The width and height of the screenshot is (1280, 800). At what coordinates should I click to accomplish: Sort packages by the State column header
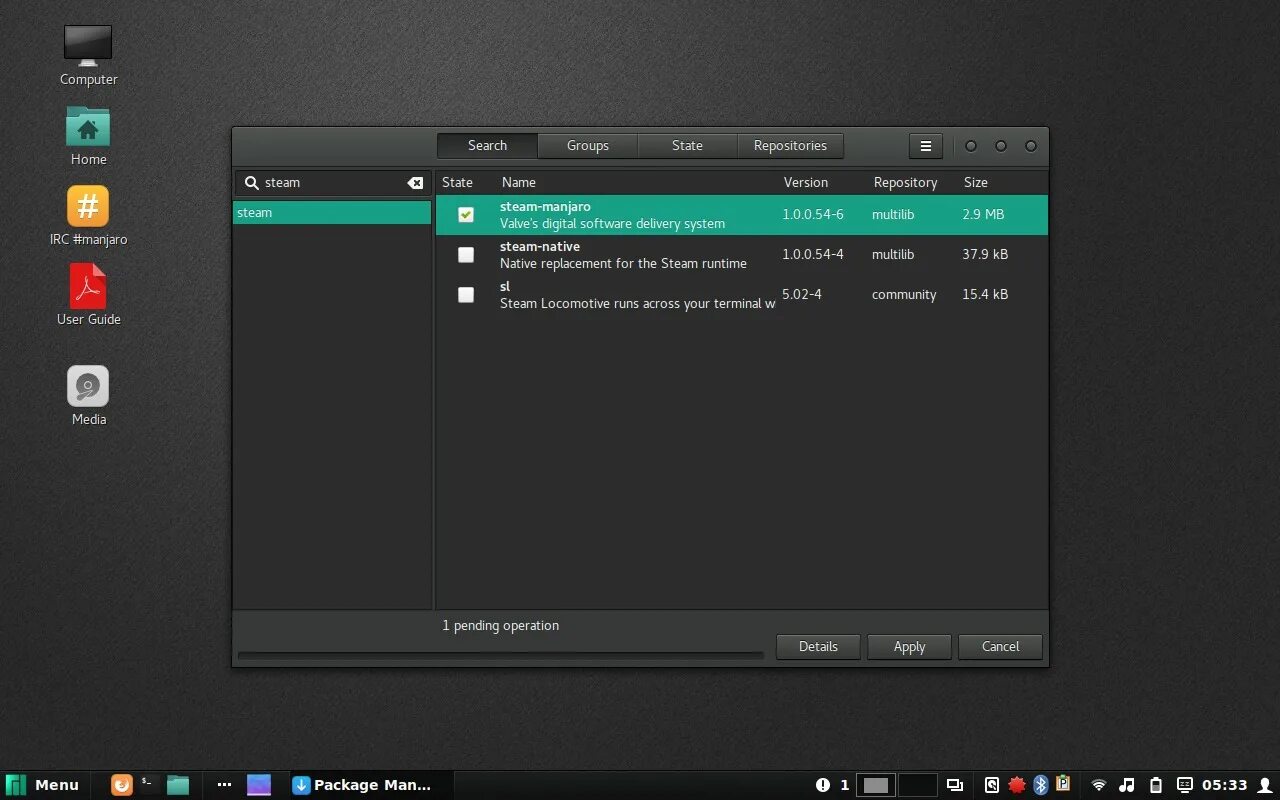[x=457, y=183]
